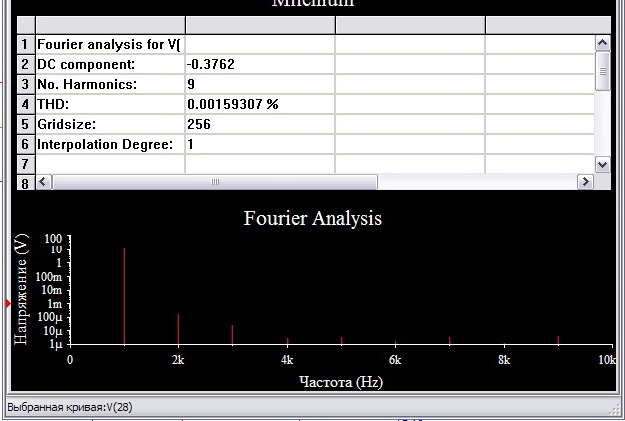Click the 'Fourier Analysis' chart title
Screen dimensions: 625x421
pos(312,218)
